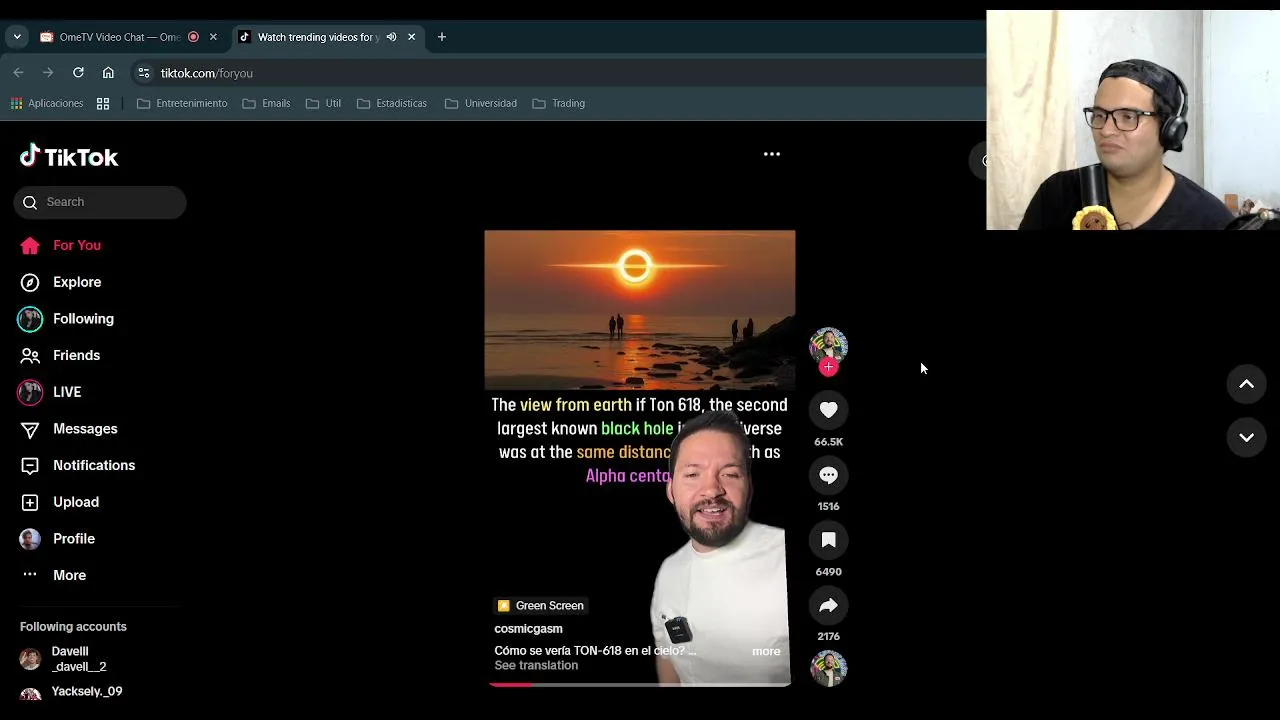This screenshot has height=720, width=1280.
Task: Follow creator with the red plus button
Action: pos(828,367)
